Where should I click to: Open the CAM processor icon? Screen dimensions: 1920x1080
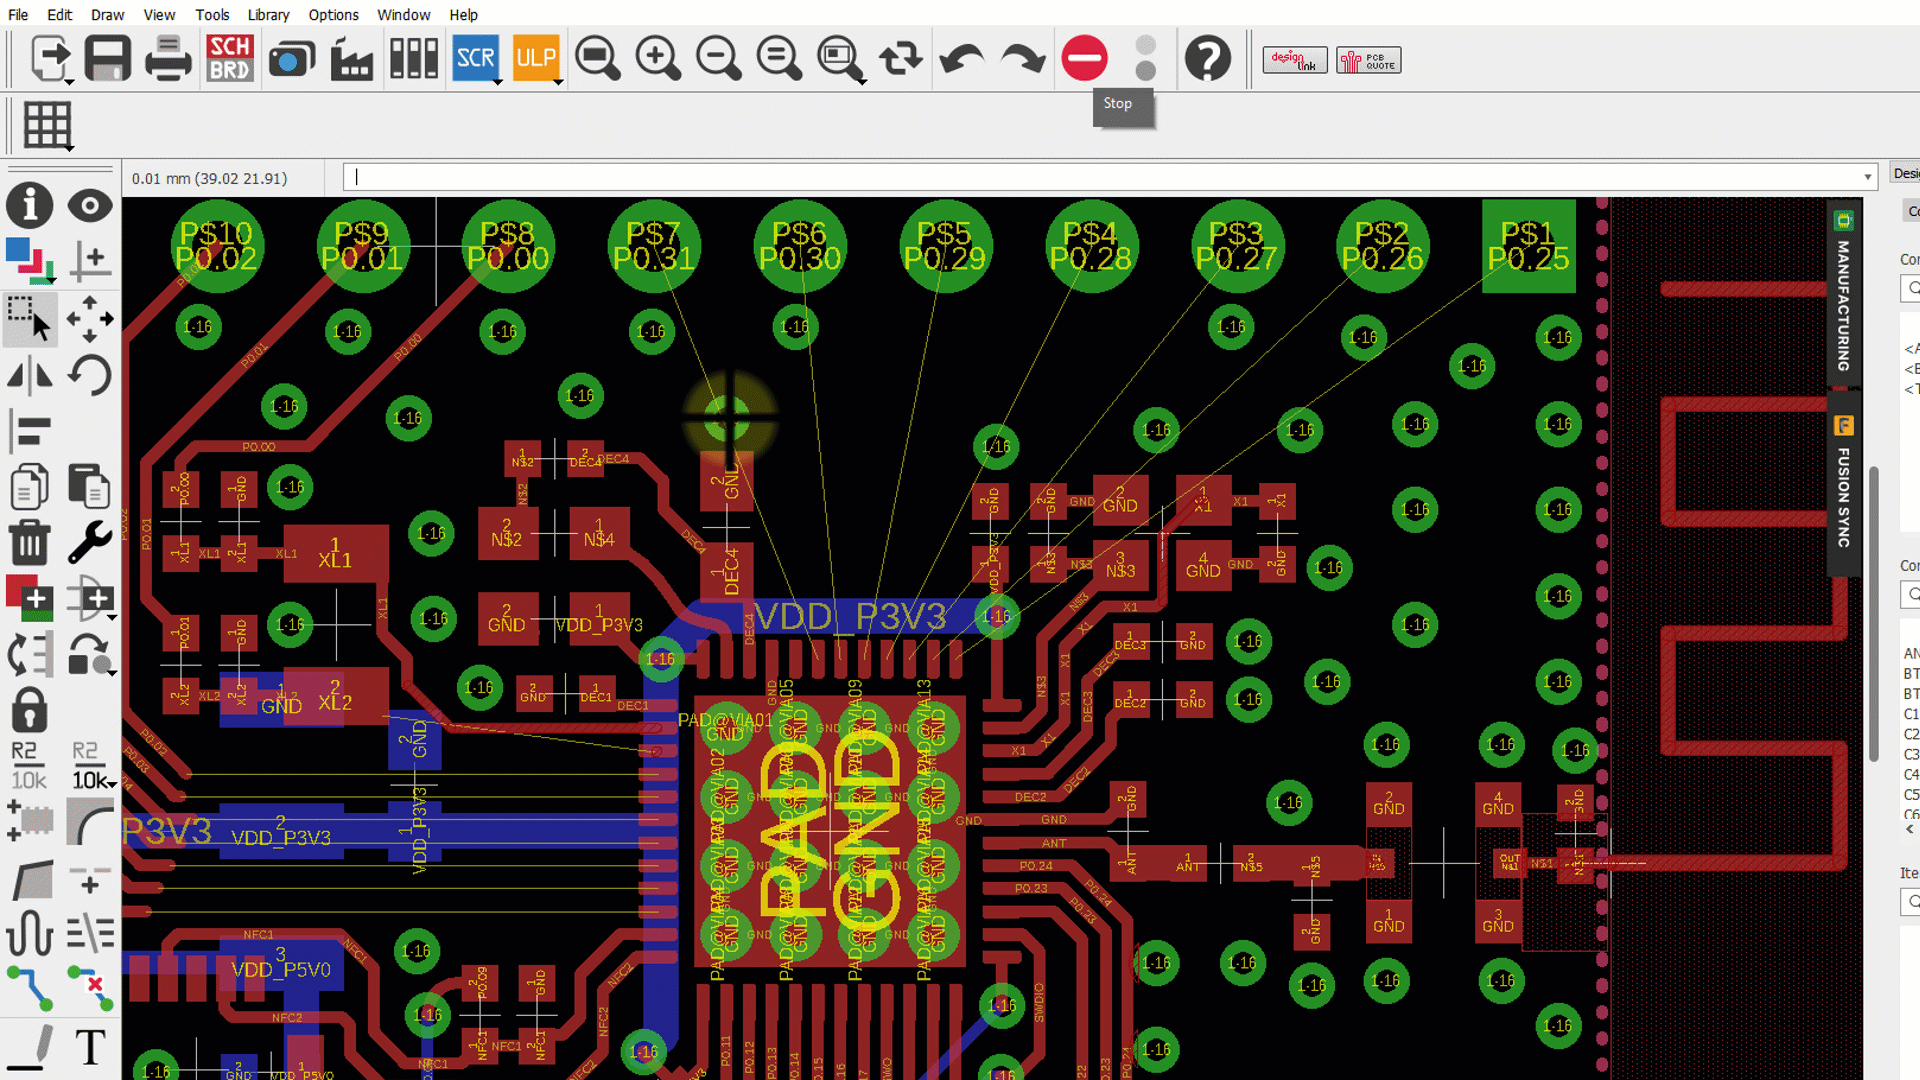(x=291, y=59)
